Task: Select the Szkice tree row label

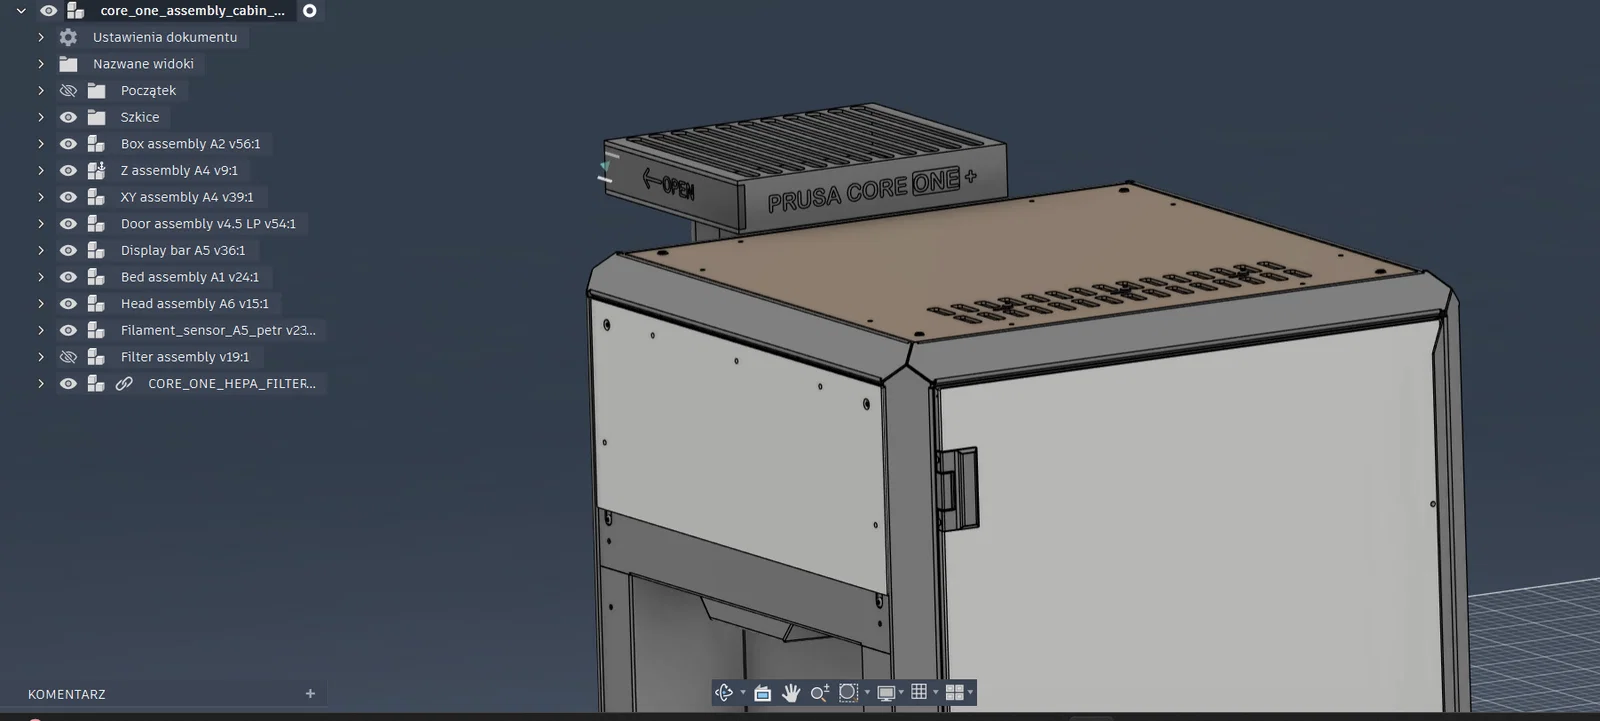Action: click(140, 117)
